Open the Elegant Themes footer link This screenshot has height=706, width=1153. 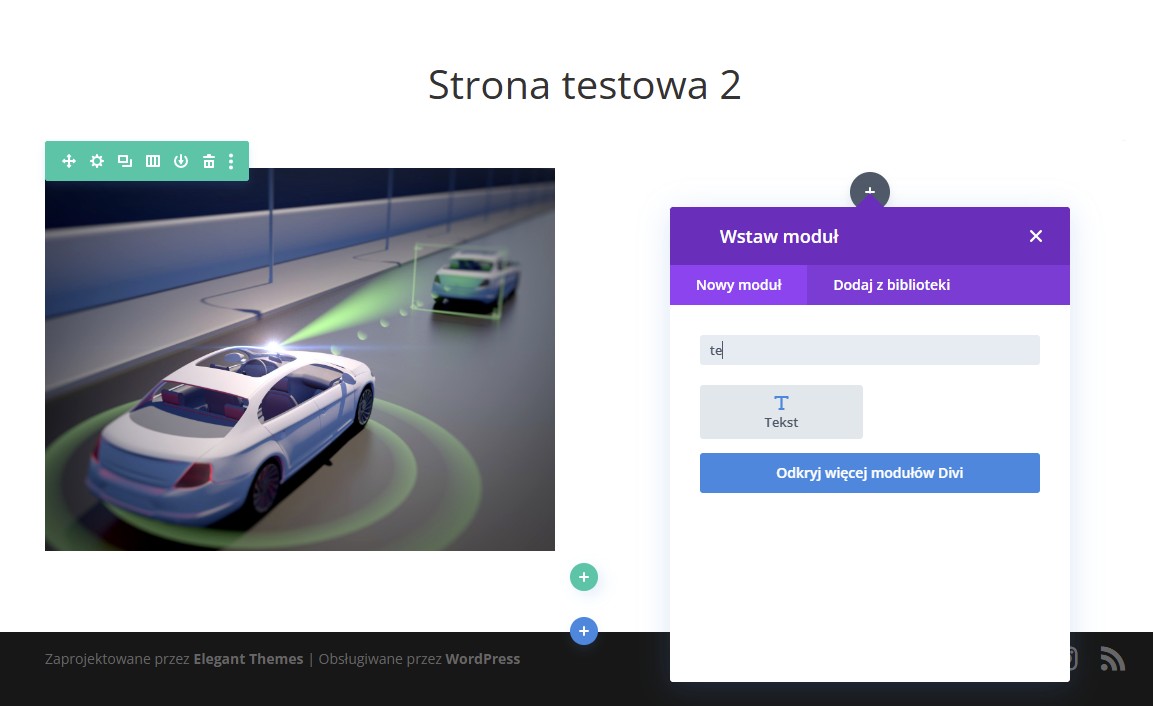[248, 659]
